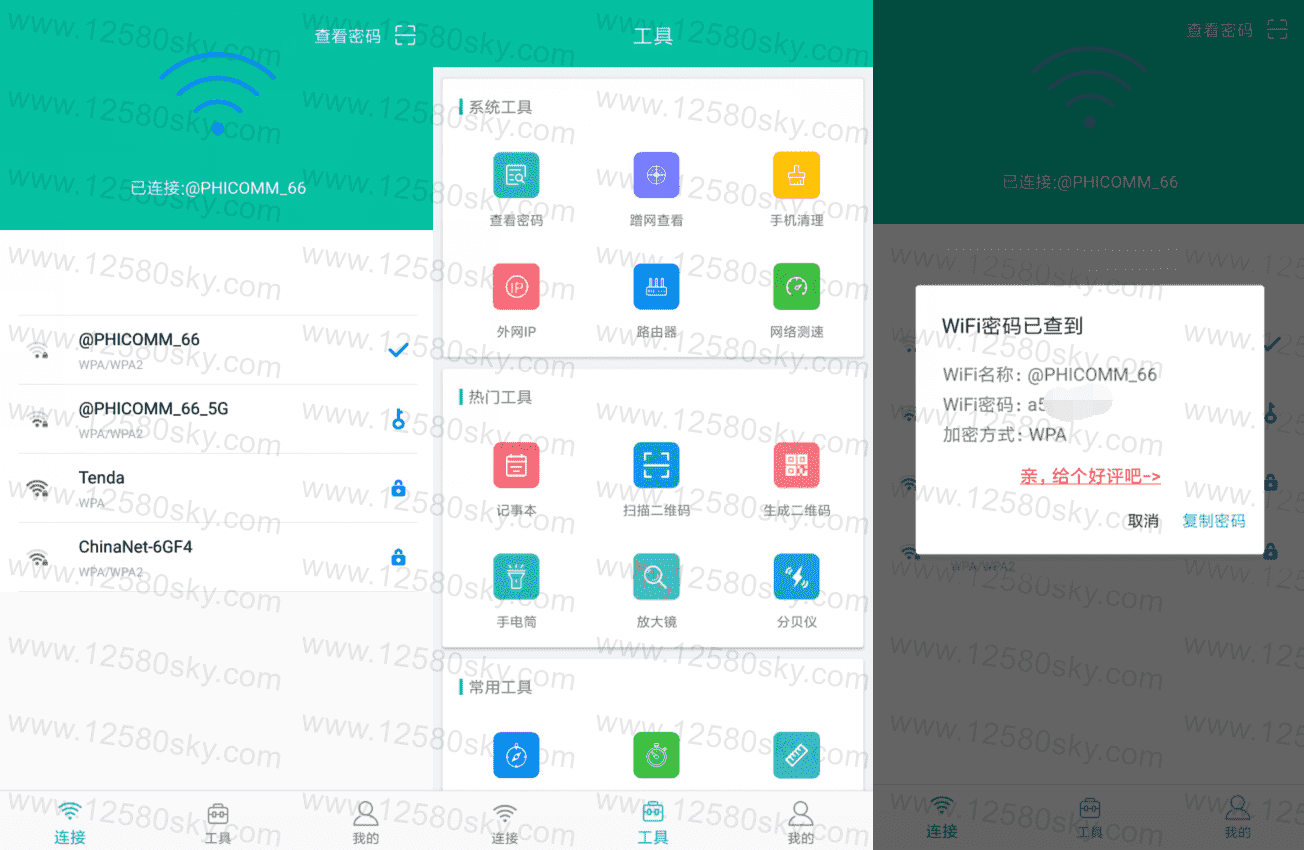Open the 外网IP tool
This screenshot has height=850, width=1304.
(516, 286)
